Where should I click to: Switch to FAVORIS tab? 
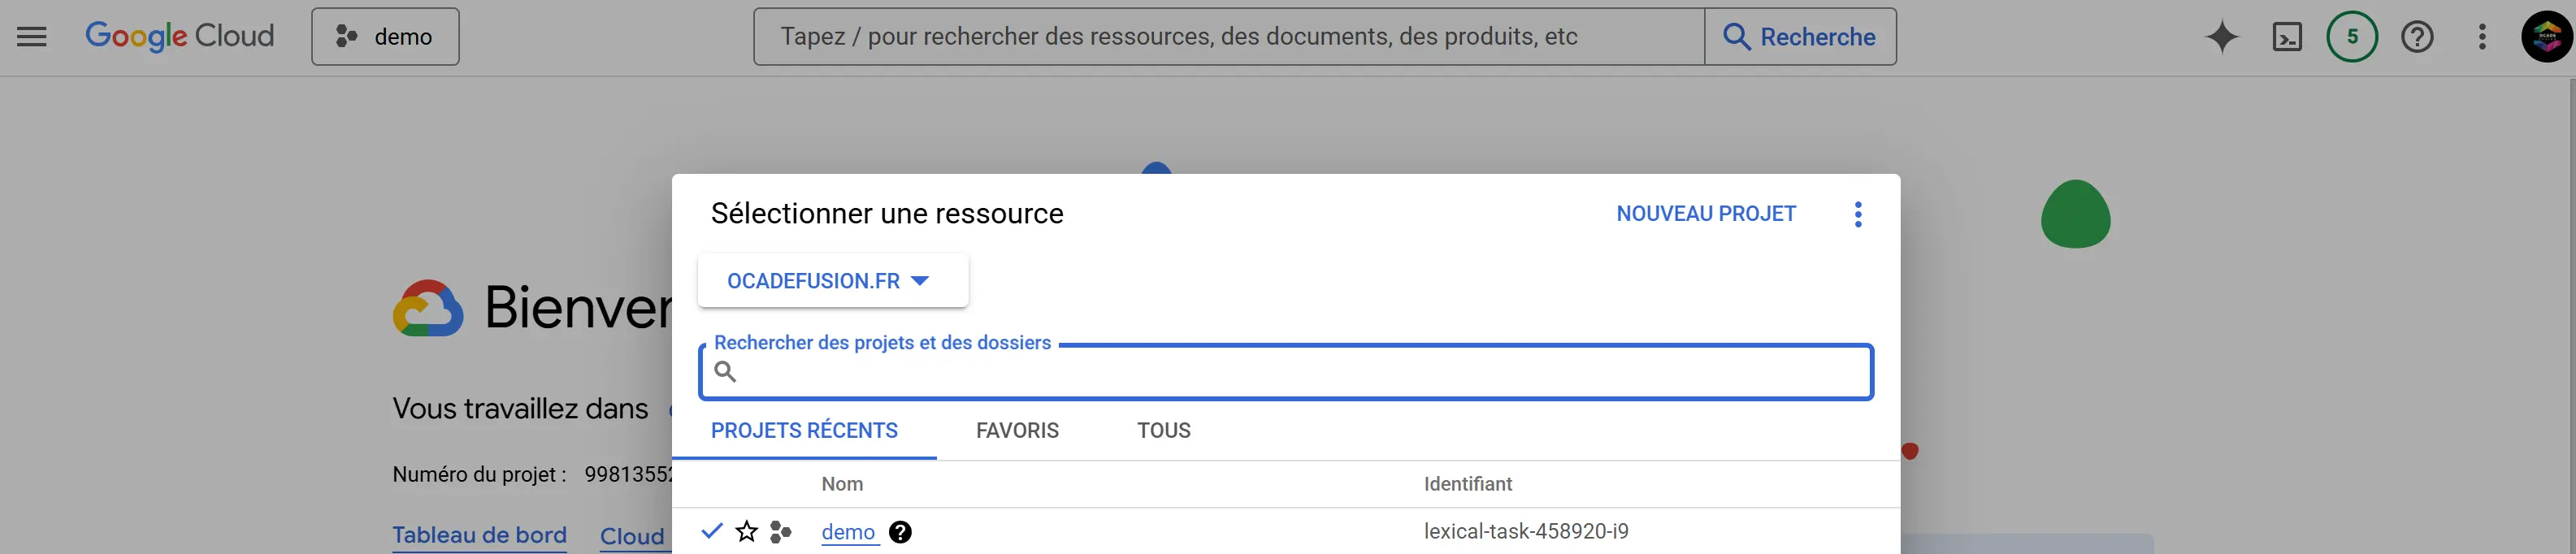pos(1017,431)
